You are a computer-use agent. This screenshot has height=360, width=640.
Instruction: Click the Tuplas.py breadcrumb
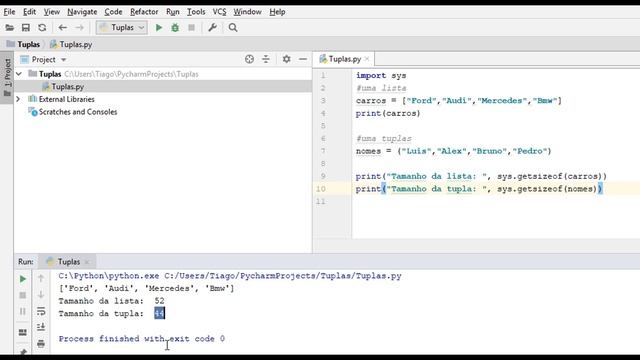click(71, 44)
